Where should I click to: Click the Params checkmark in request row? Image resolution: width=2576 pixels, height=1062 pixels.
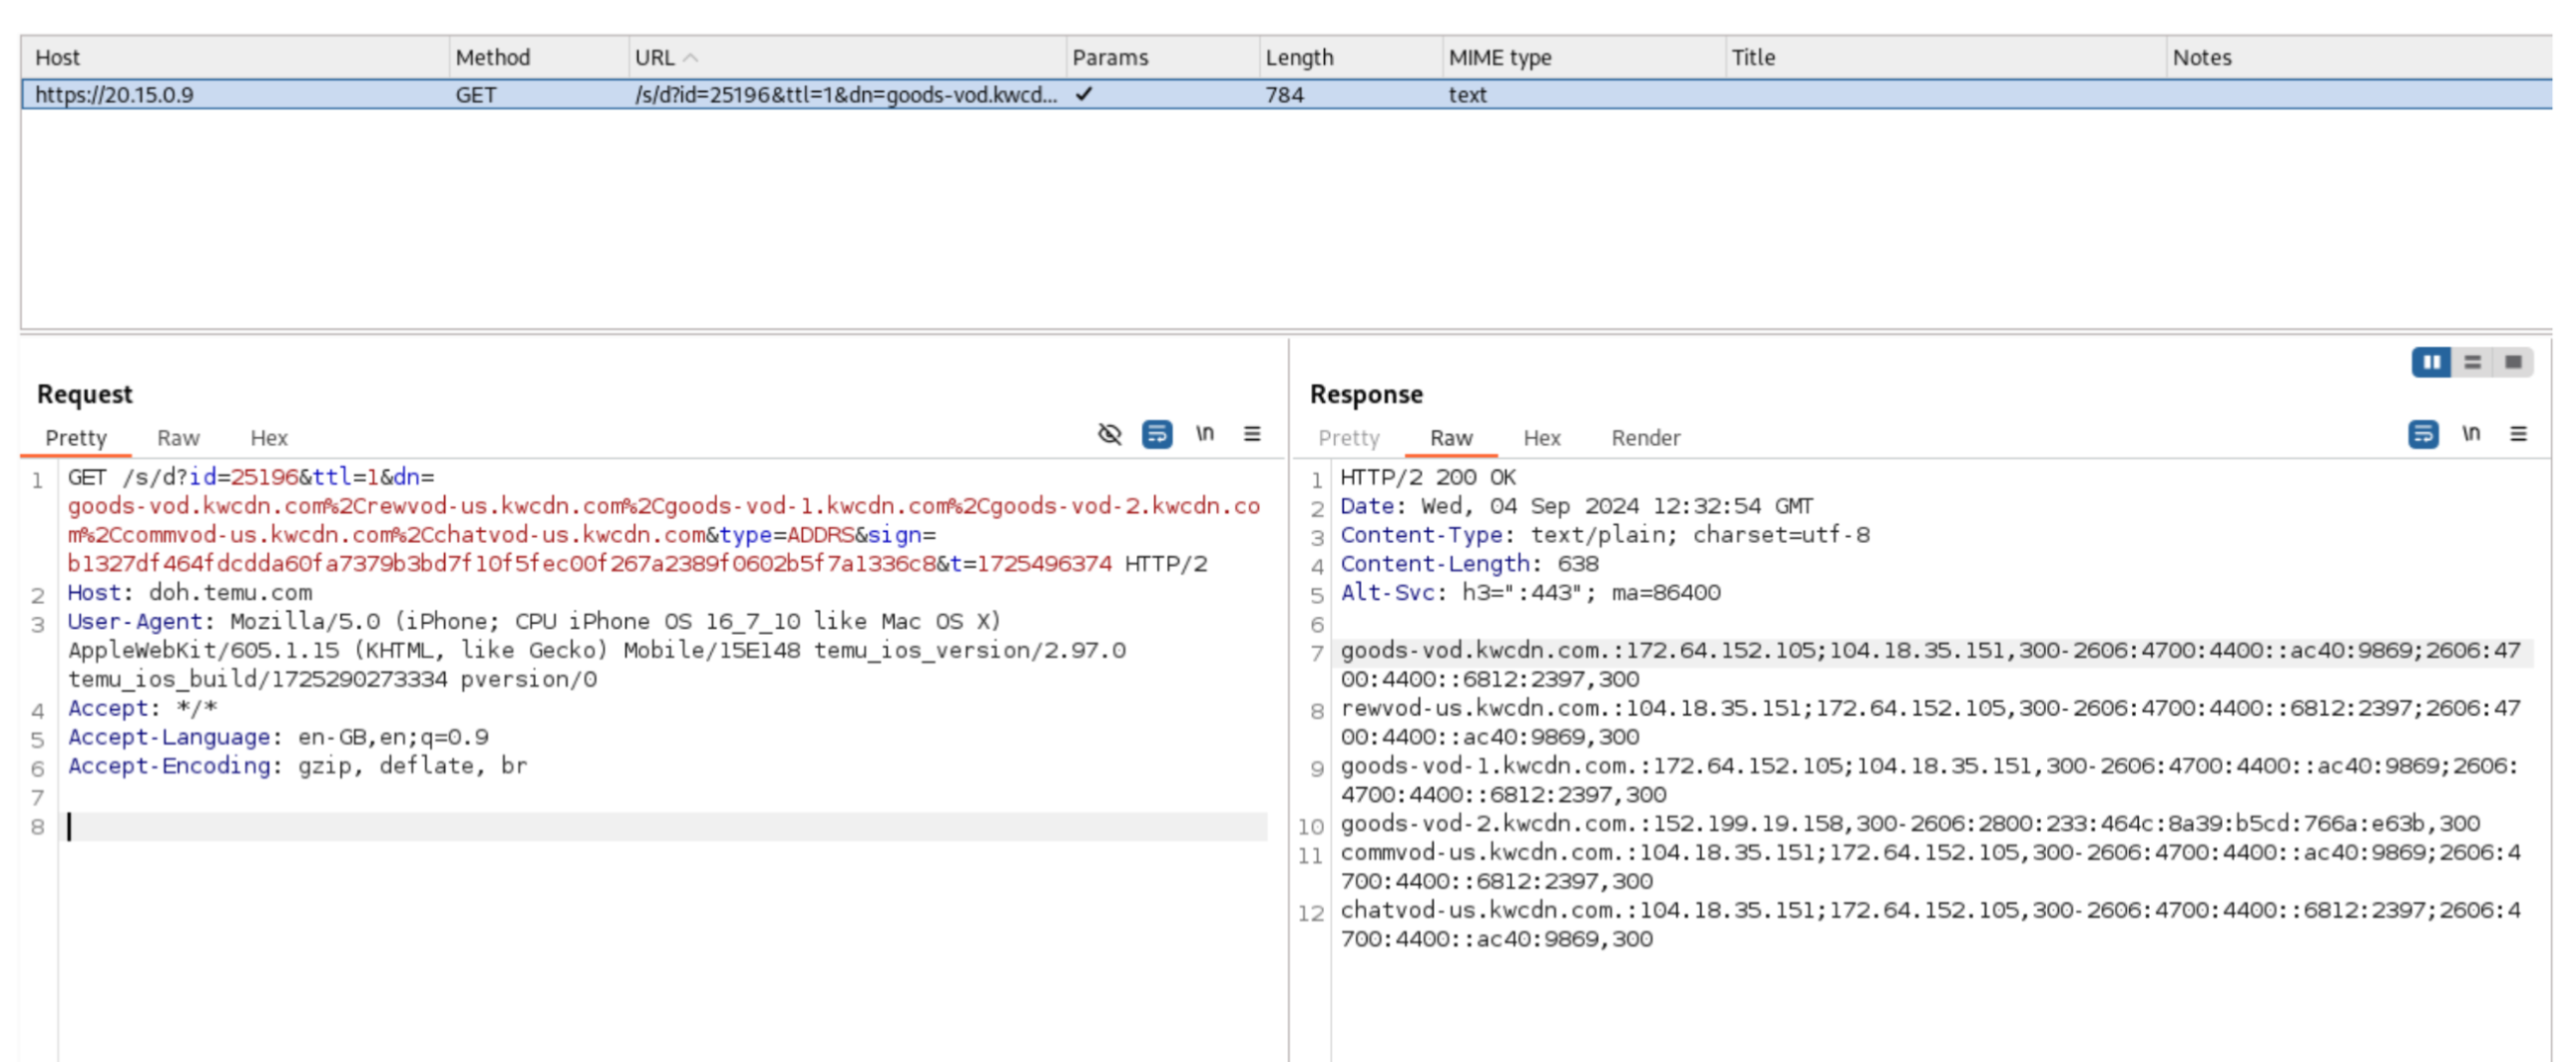tap(1084, 95)
